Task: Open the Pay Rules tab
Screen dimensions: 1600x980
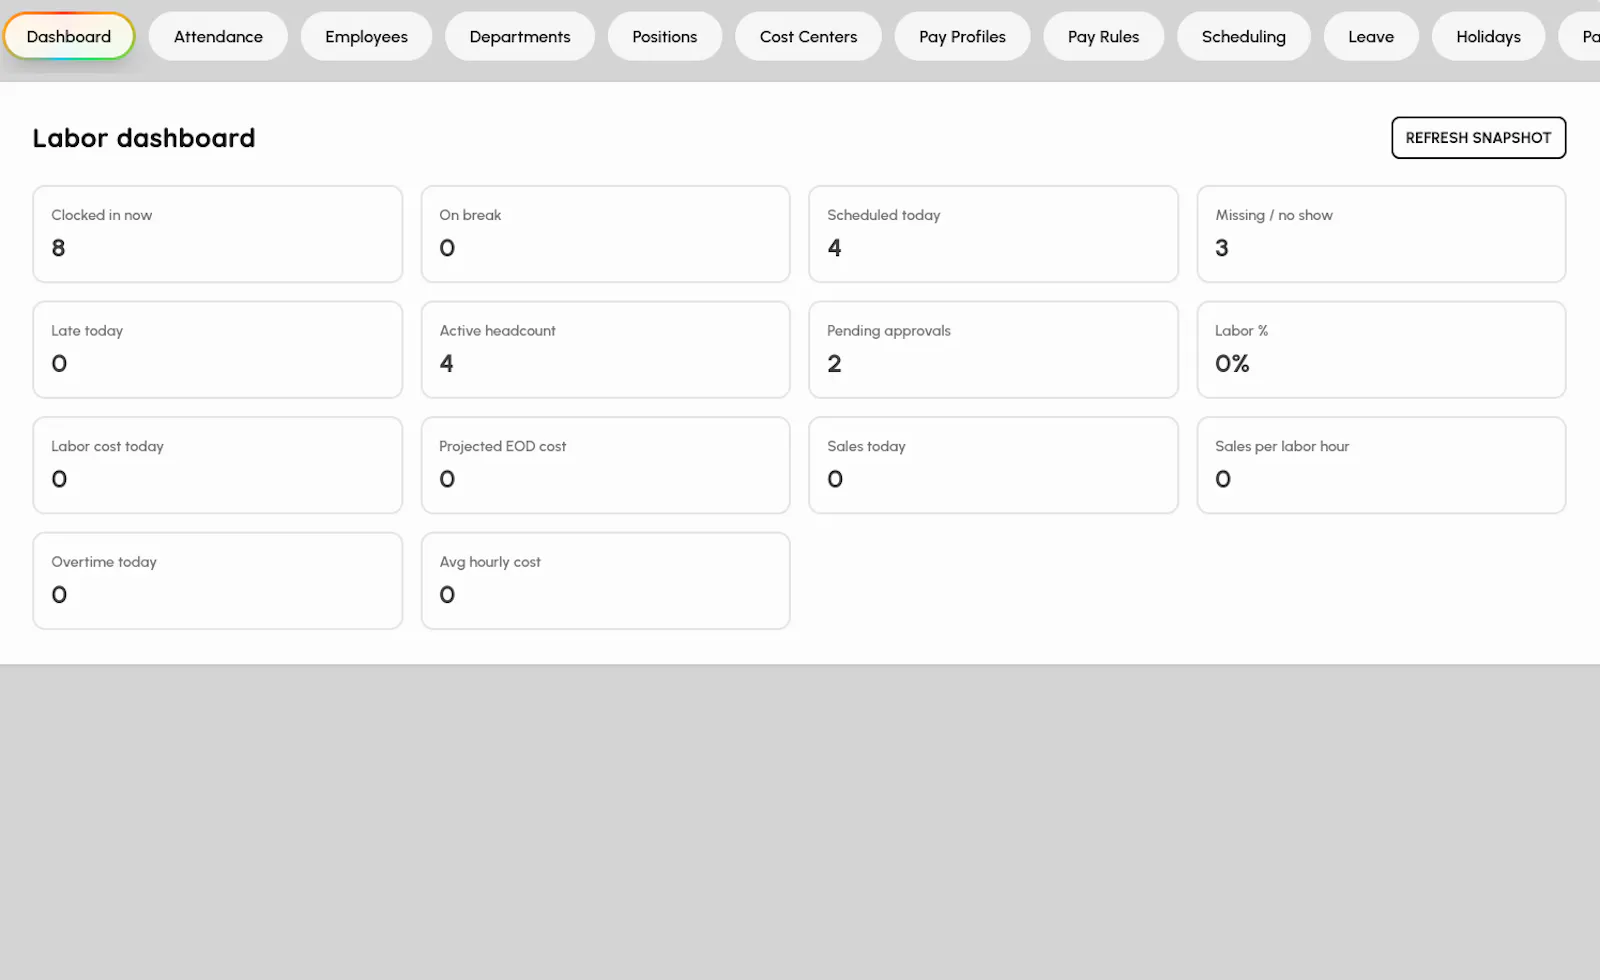Action: click(1103, 37)
